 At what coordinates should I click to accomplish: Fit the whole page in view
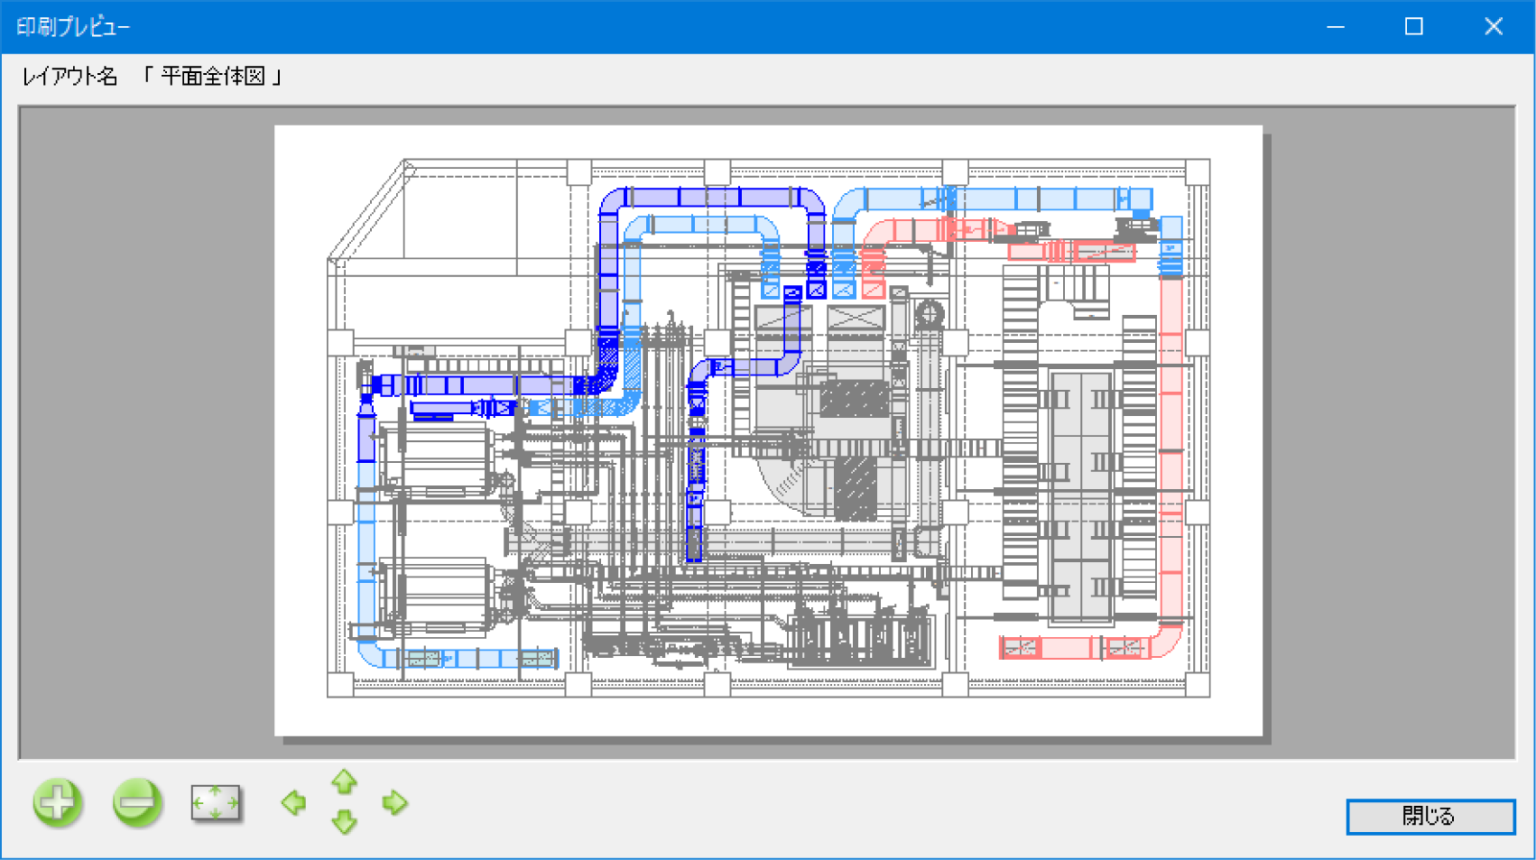(x=216, y=803)
